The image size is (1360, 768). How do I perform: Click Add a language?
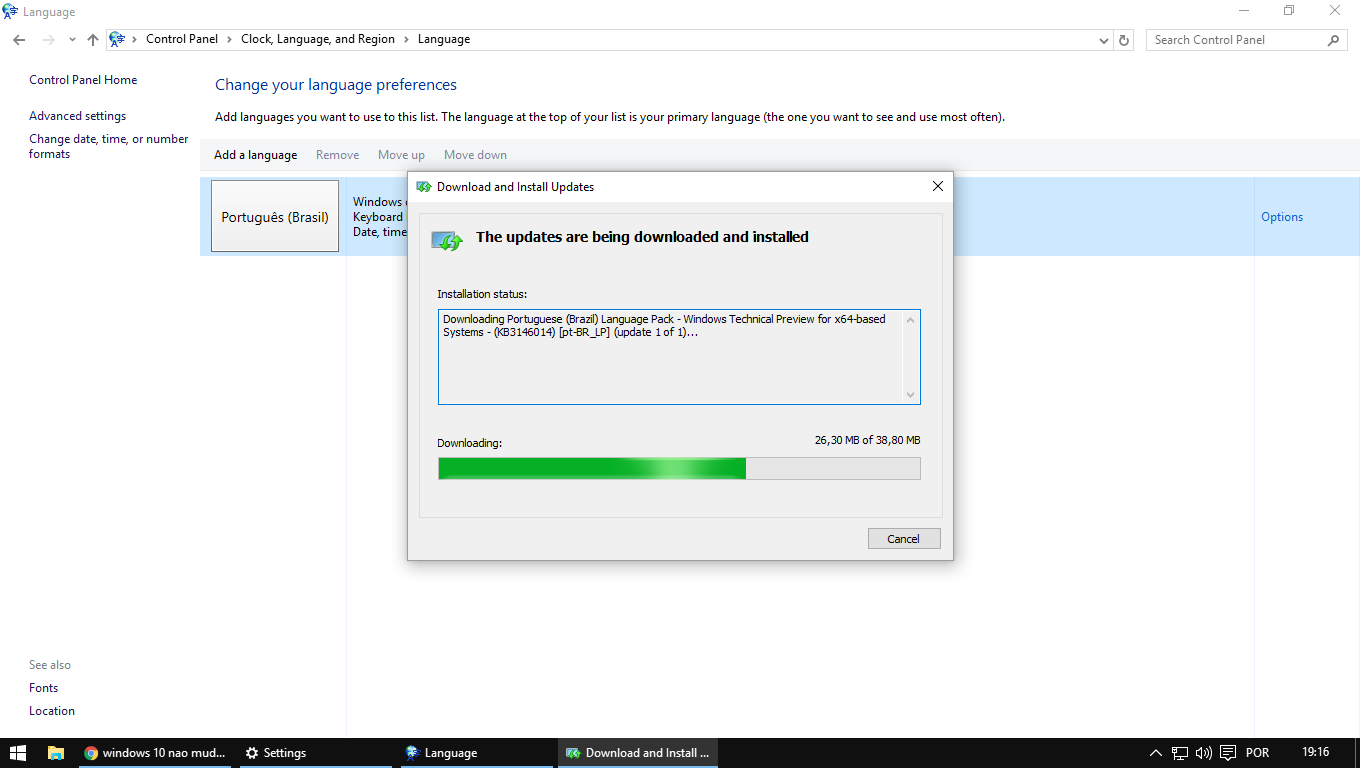255,155
